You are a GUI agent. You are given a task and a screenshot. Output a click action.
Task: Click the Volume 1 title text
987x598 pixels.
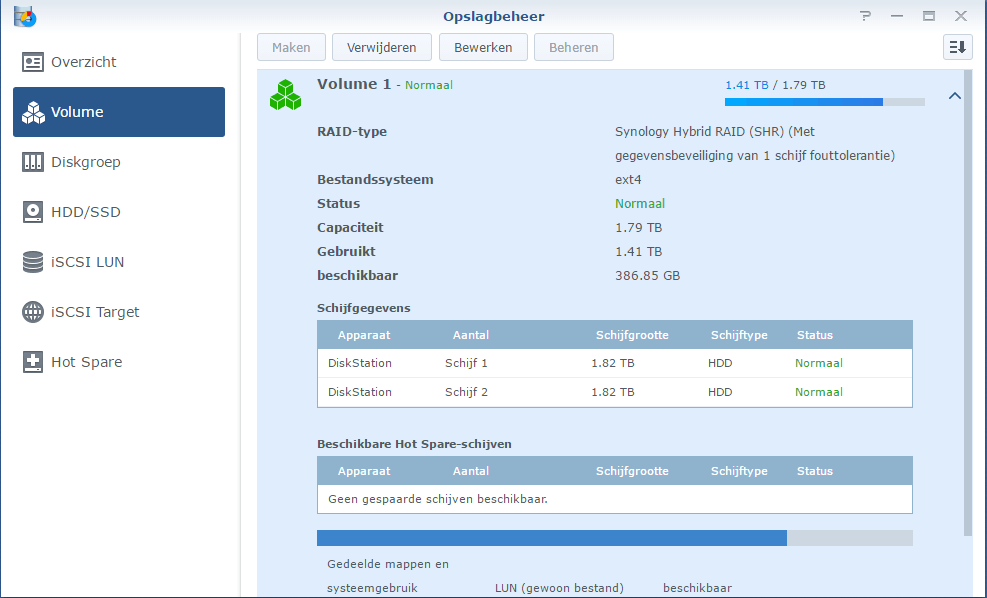tap(354, 84)
